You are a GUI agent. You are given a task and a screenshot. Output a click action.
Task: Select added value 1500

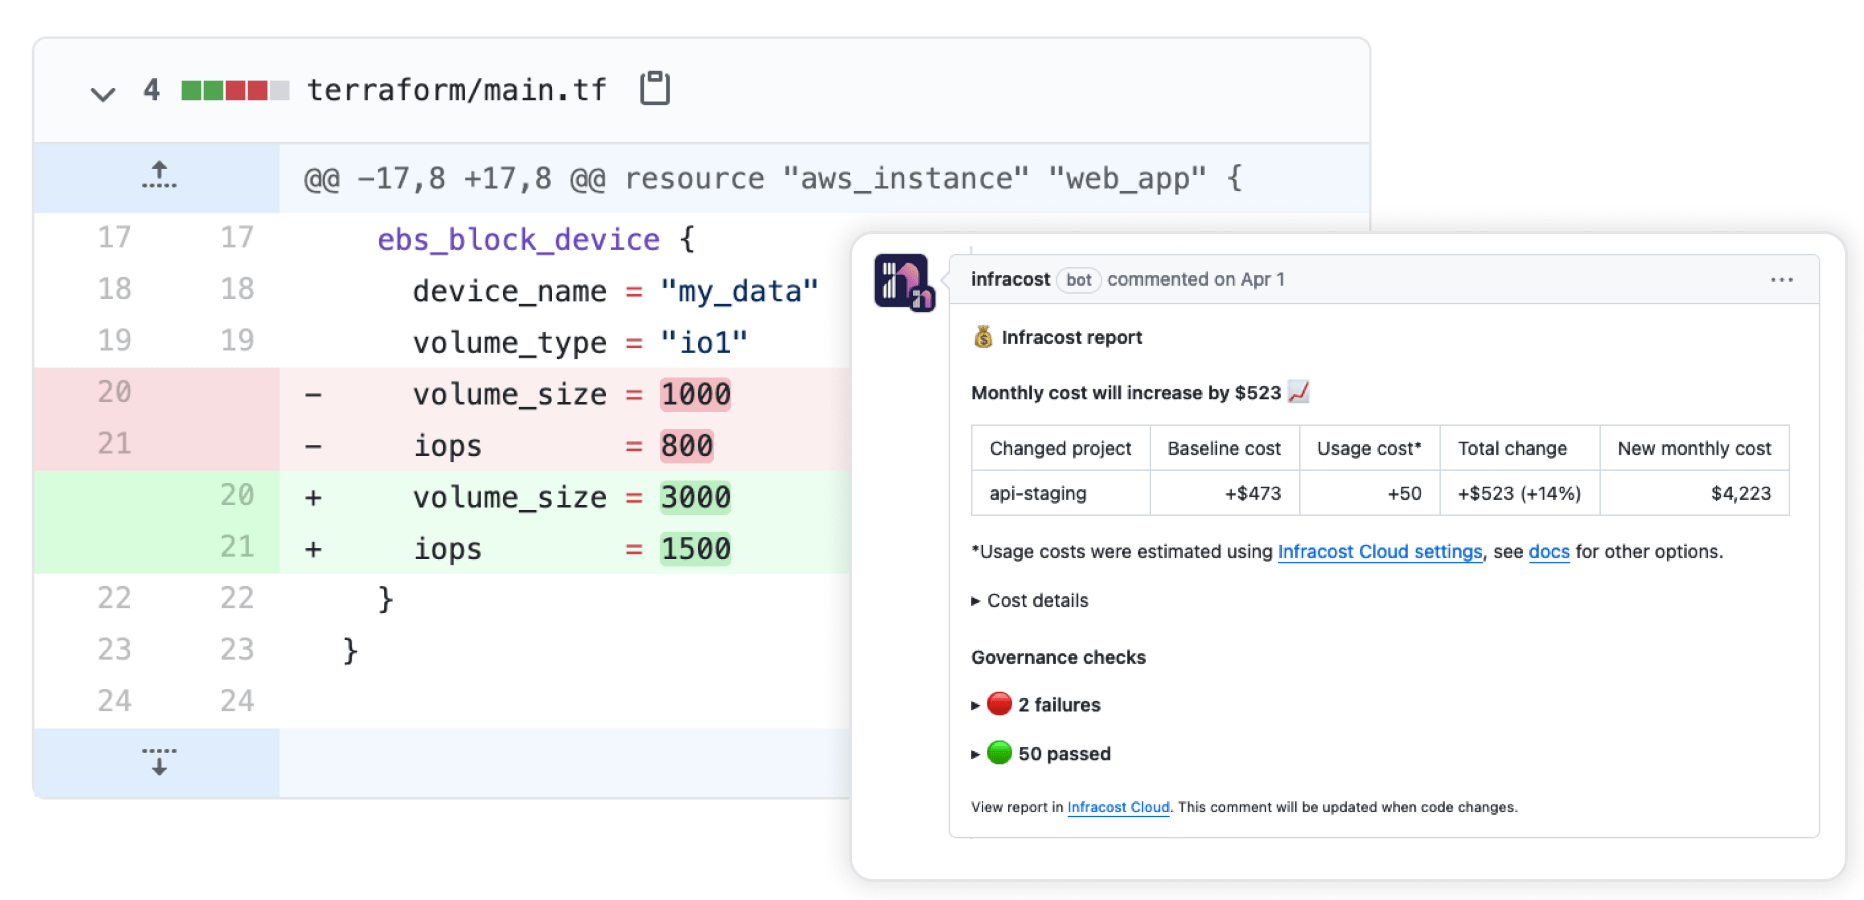click(695, 548)
